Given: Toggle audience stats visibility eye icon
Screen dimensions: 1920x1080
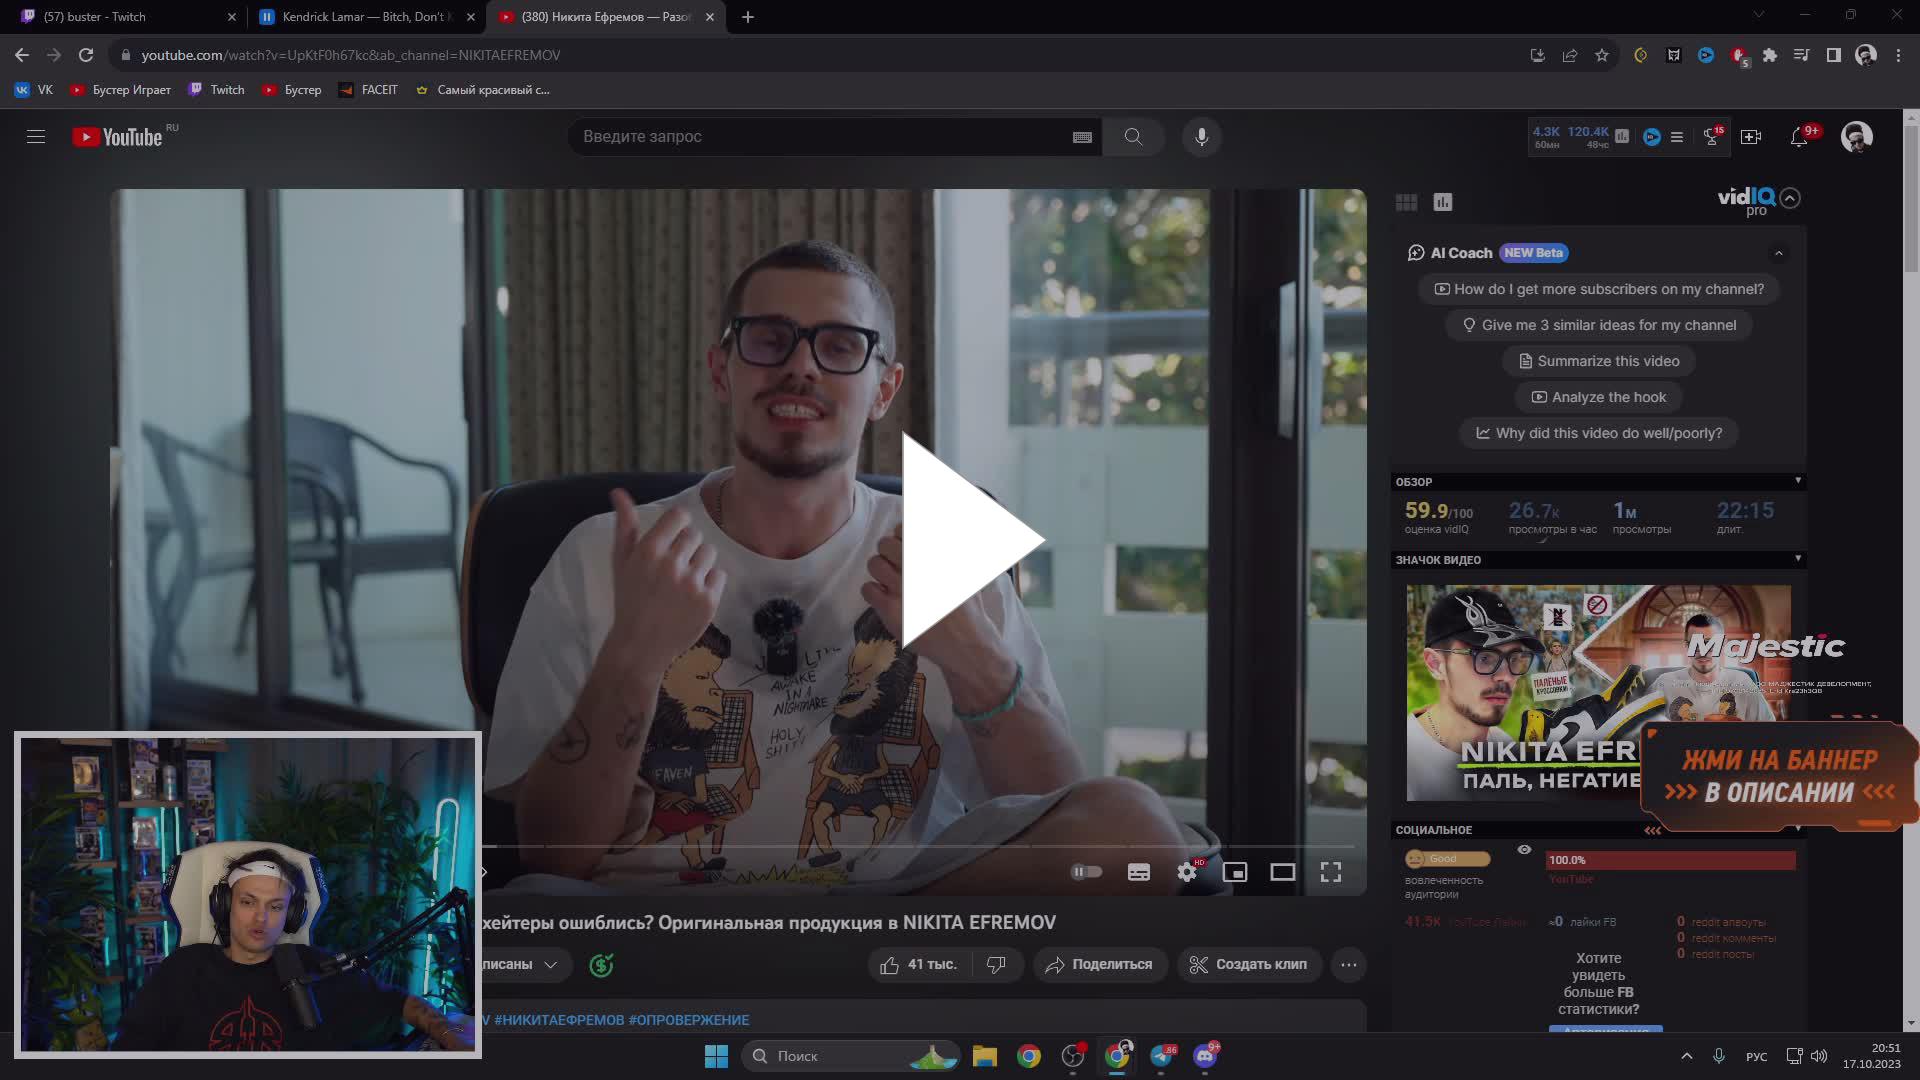Looking at the screenshot, I should pyautogui.click(x=1523, y=848).
